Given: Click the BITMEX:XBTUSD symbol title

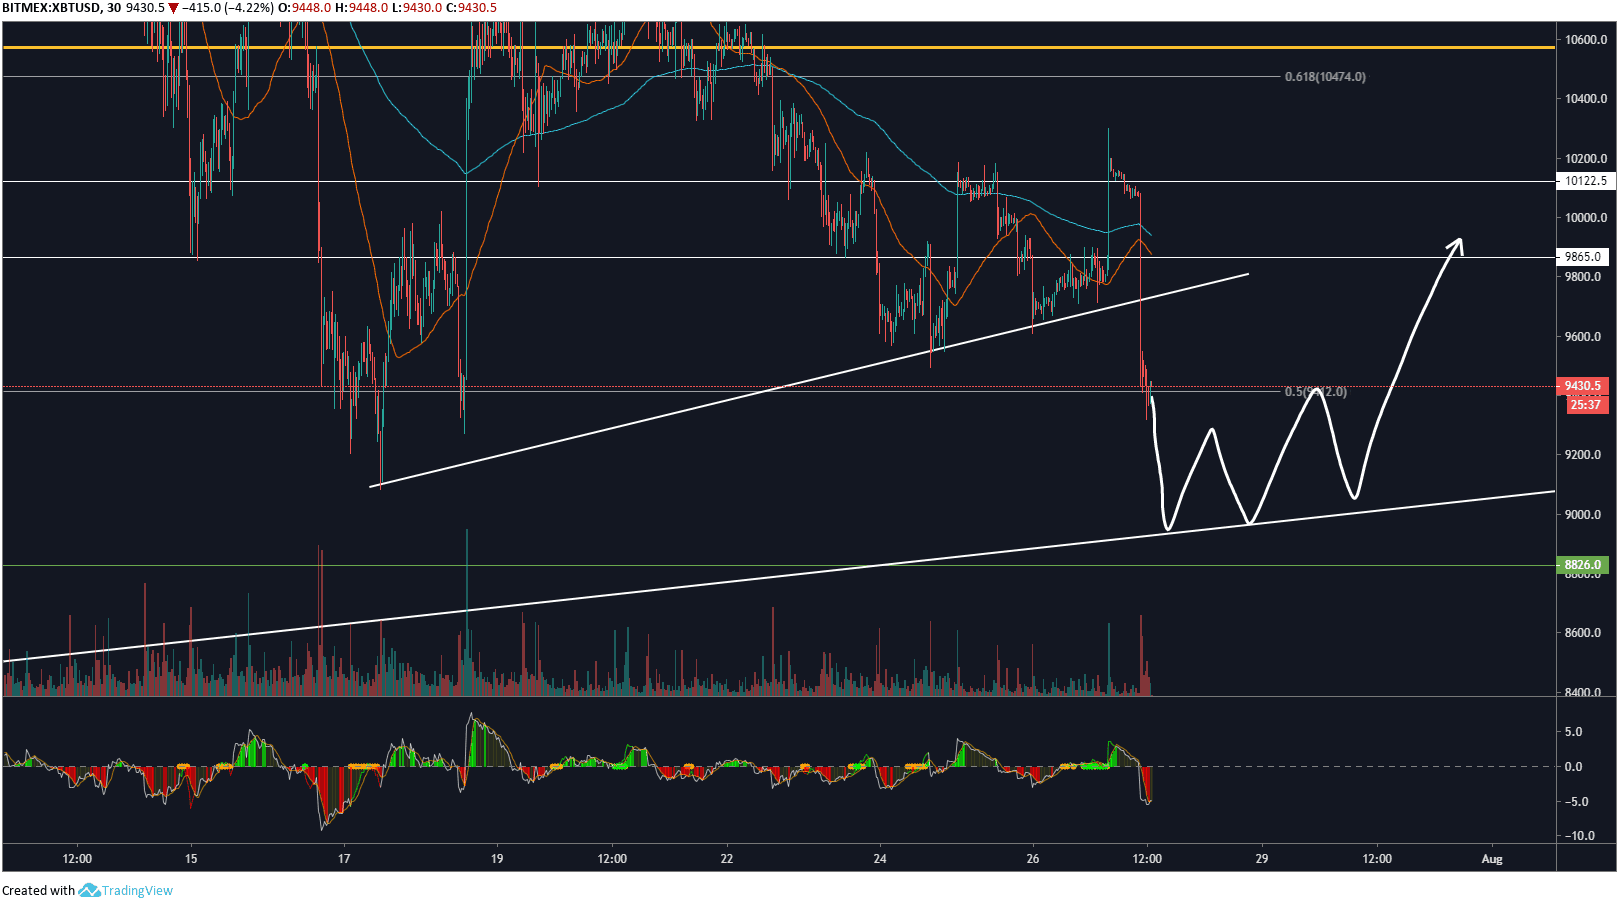Looking at the screenshot, I should pos(50,8).
